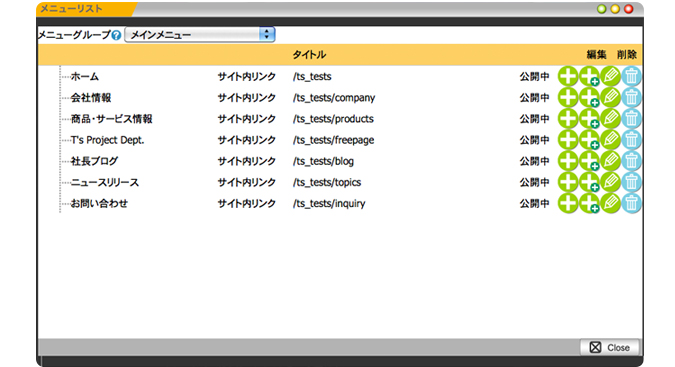Click the /ts_tests/blog path text
The image size is (675, 367).
(x=323, y=161)
